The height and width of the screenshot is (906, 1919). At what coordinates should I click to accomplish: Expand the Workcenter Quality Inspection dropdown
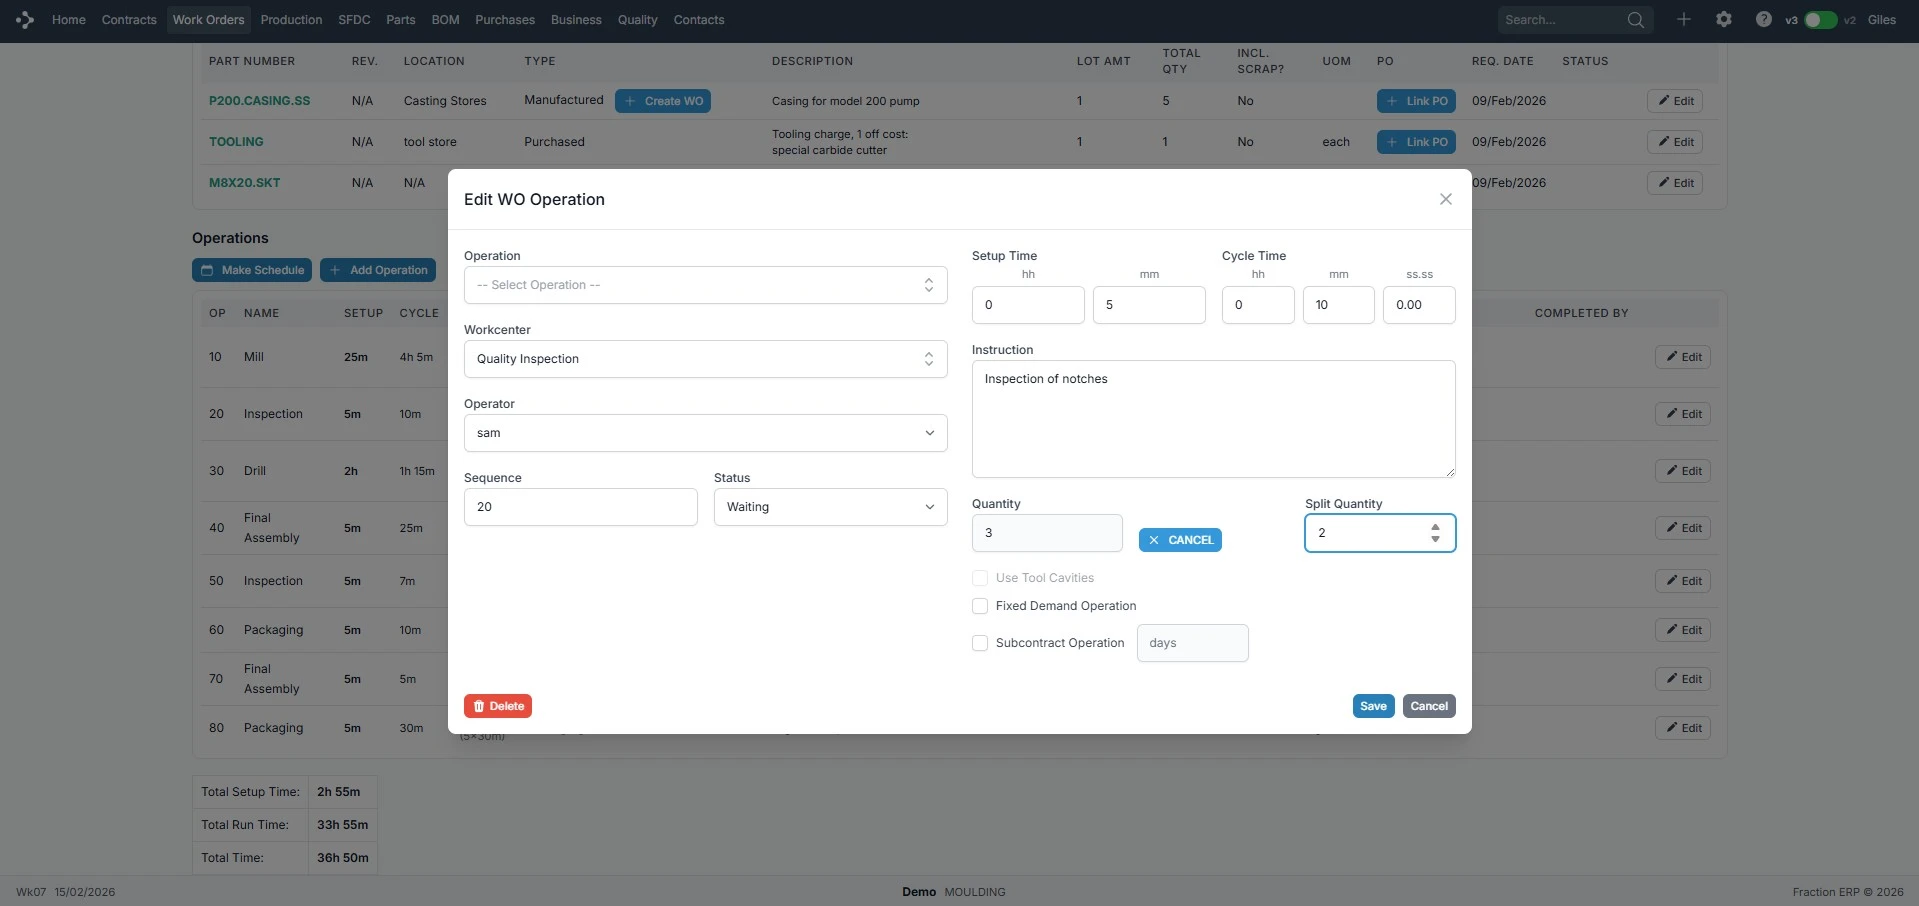[x=705, y=359]
